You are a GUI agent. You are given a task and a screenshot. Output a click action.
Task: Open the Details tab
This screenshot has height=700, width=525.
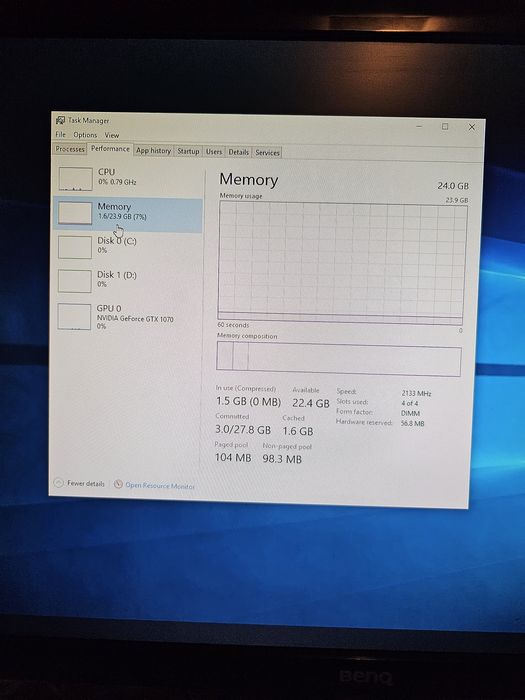pos(238,152)
